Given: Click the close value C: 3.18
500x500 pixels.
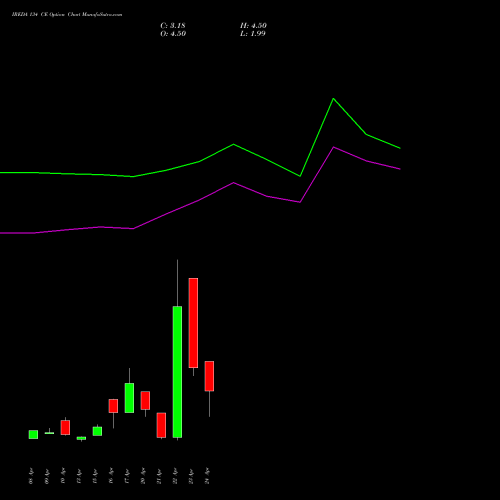Looking at the screenshot, I should (173, 26).
